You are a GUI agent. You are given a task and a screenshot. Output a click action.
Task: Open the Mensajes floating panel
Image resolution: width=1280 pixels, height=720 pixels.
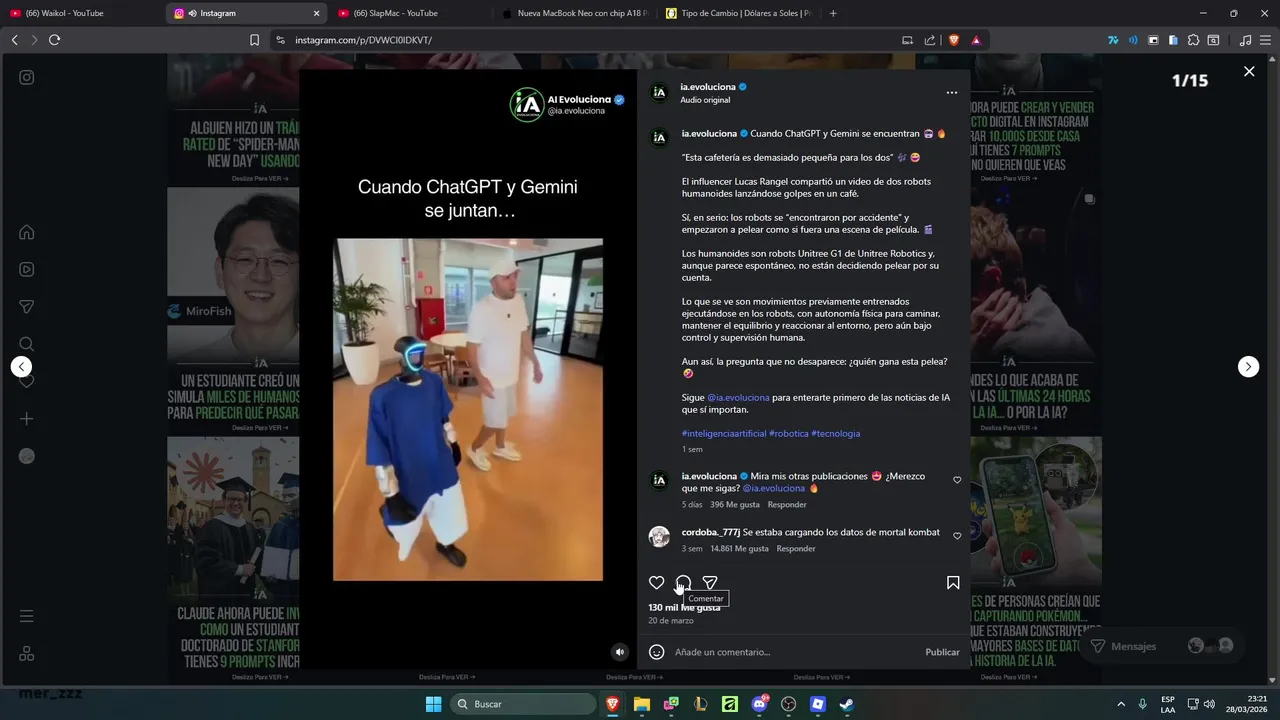click(1162, 646)
